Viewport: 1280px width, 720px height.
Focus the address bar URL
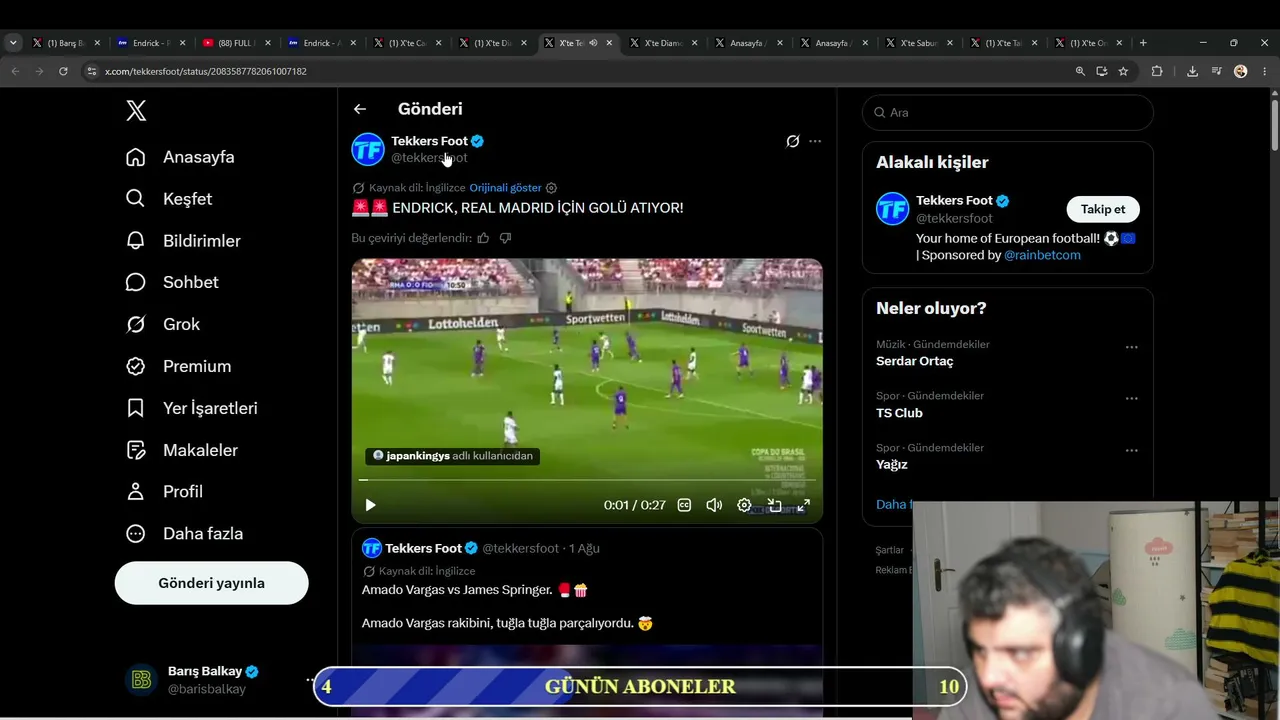click(206, 72)
